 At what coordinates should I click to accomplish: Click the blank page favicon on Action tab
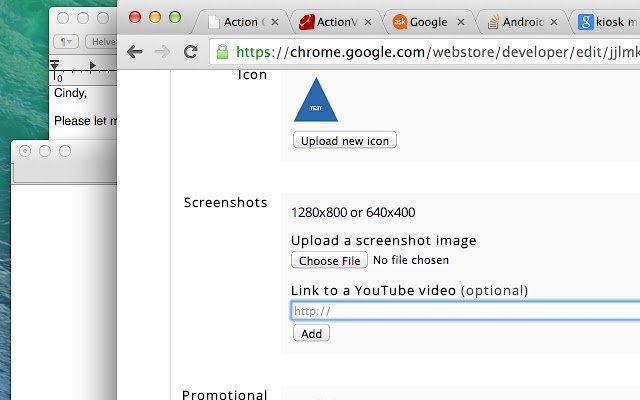click(213, 22)
